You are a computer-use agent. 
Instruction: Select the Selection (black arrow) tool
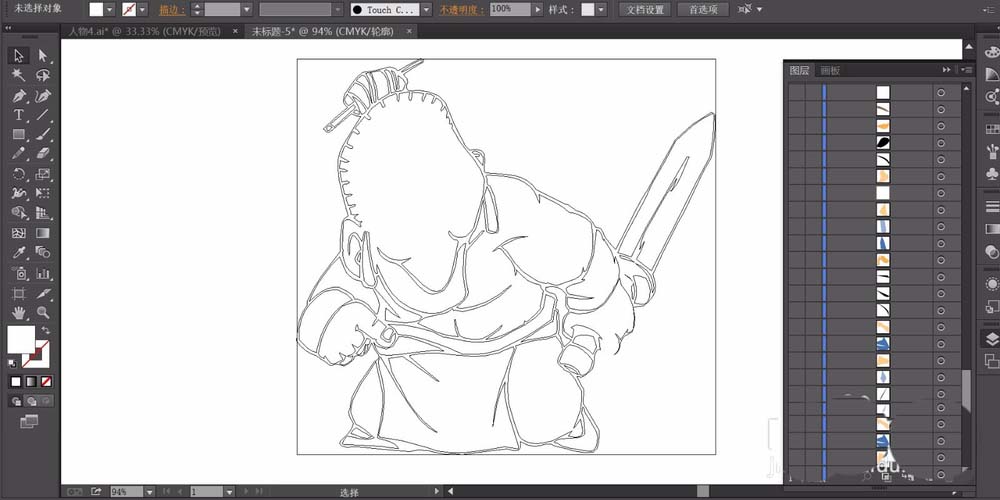coord(18,56)
